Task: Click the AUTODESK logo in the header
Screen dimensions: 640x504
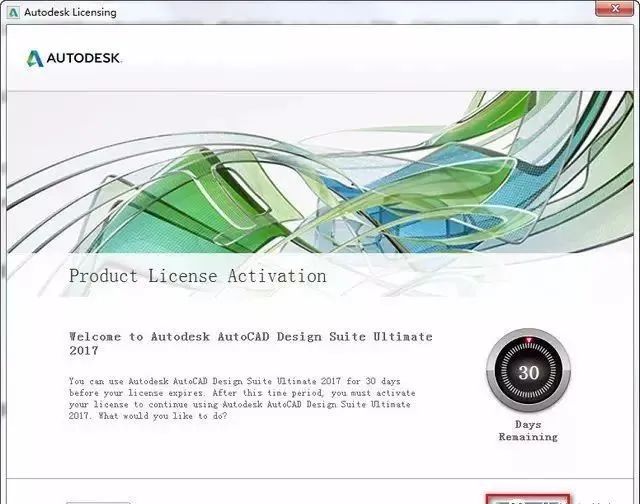Action: pyautogui.click(x=74, y=58)
